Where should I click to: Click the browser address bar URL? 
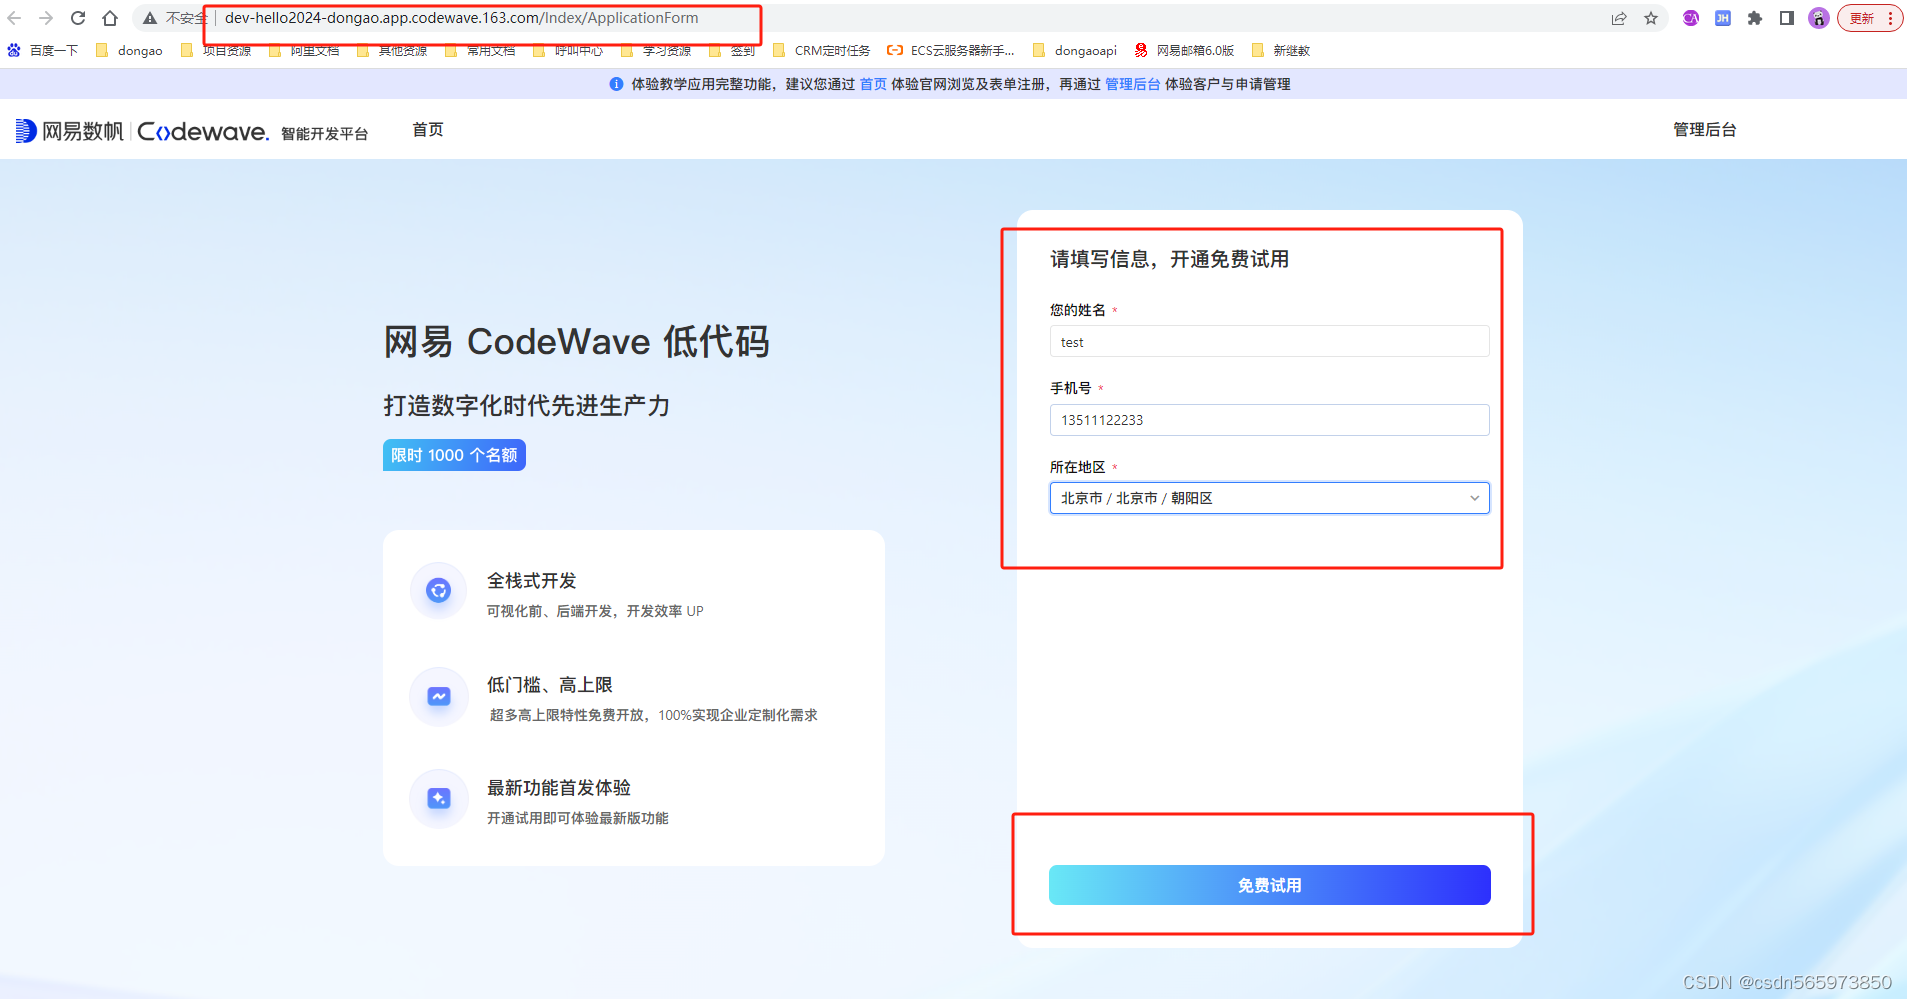point(462,18)
